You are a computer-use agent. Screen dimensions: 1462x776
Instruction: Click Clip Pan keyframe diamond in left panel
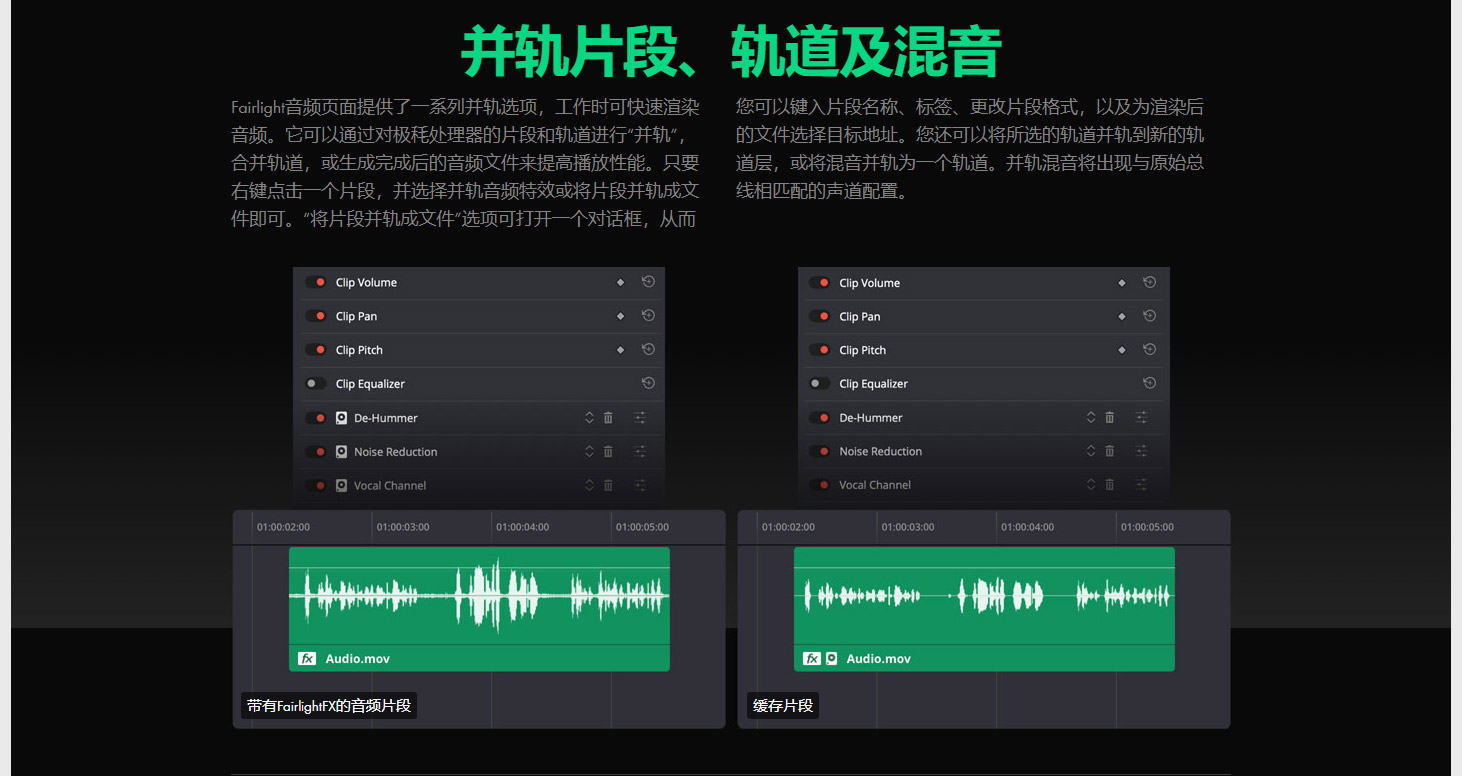pos(620,316)
